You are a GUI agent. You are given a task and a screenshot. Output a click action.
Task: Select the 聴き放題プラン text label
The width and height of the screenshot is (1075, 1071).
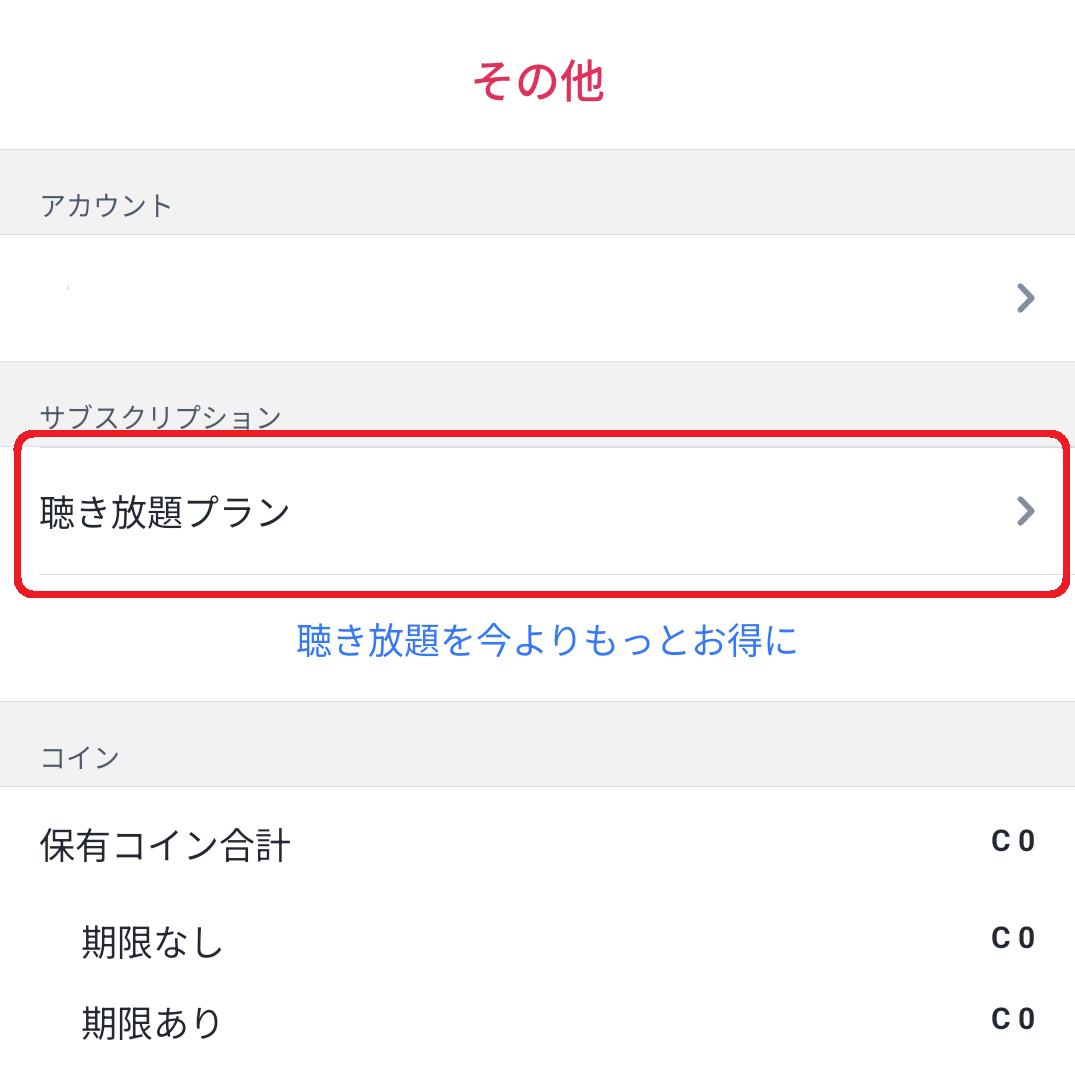point(165,510)
